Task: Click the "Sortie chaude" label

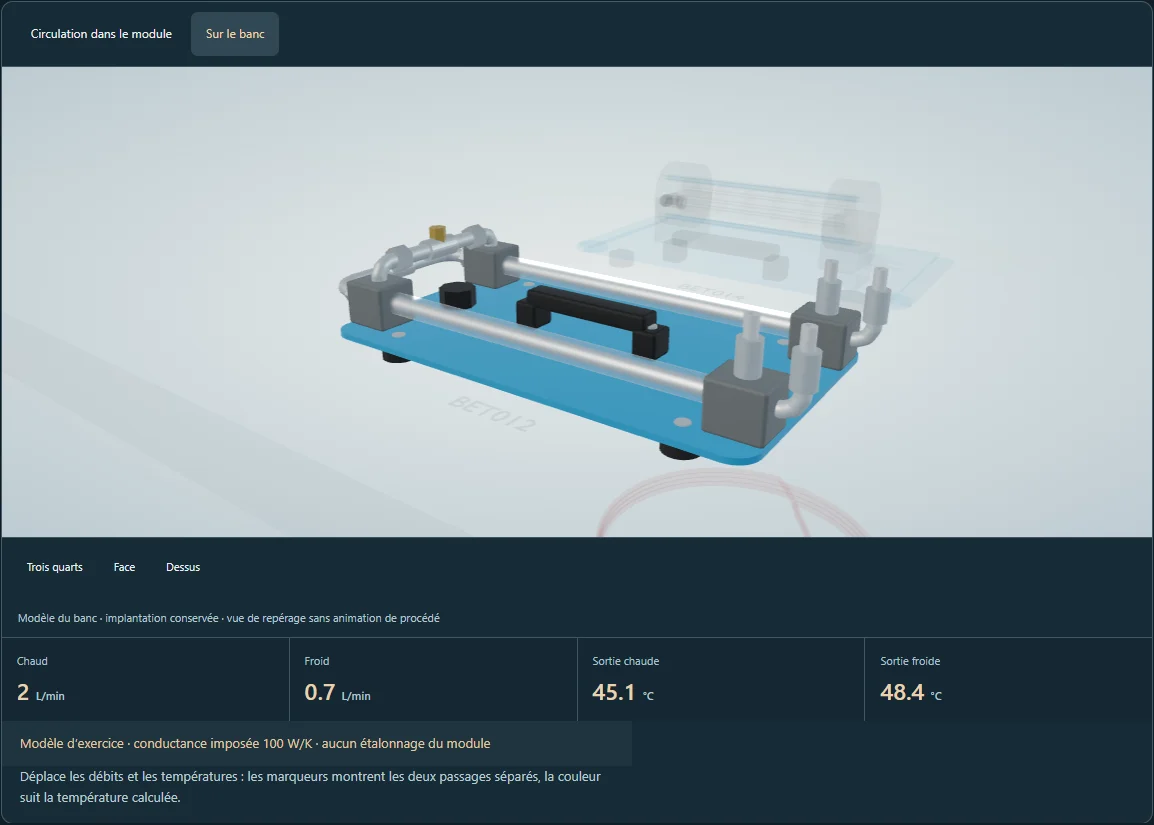Action: click(x=626, y=661)
